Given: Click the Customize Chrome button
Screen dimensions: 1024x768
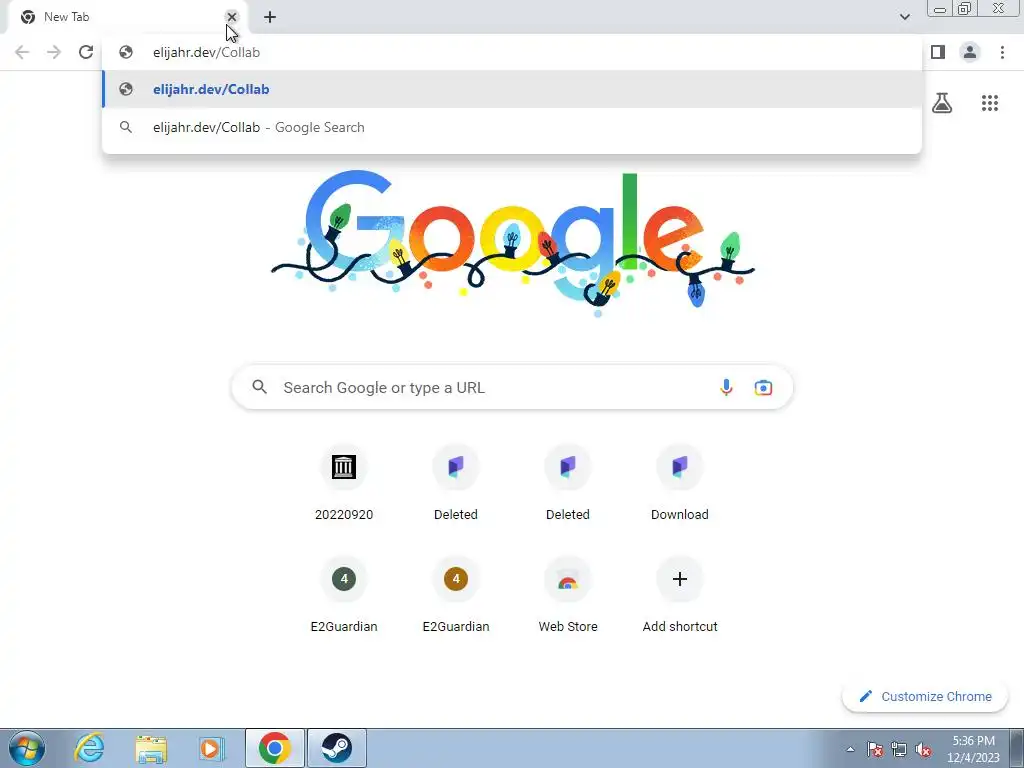Looking at the screenshot, I should (x=925, y=697).
